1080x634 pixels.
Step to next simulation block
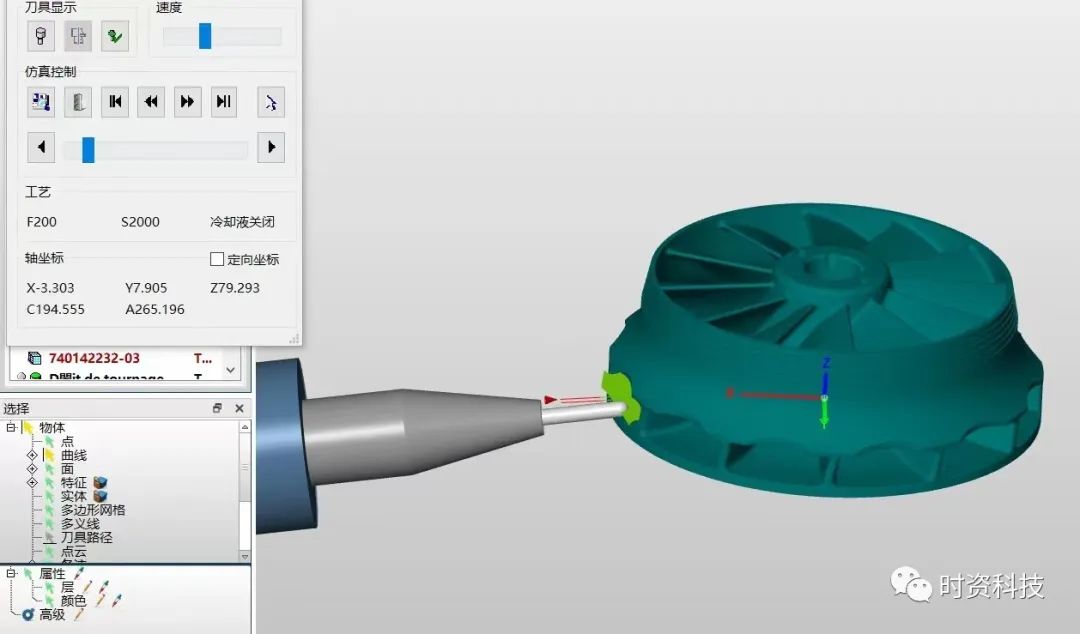[x=224, y=102]
